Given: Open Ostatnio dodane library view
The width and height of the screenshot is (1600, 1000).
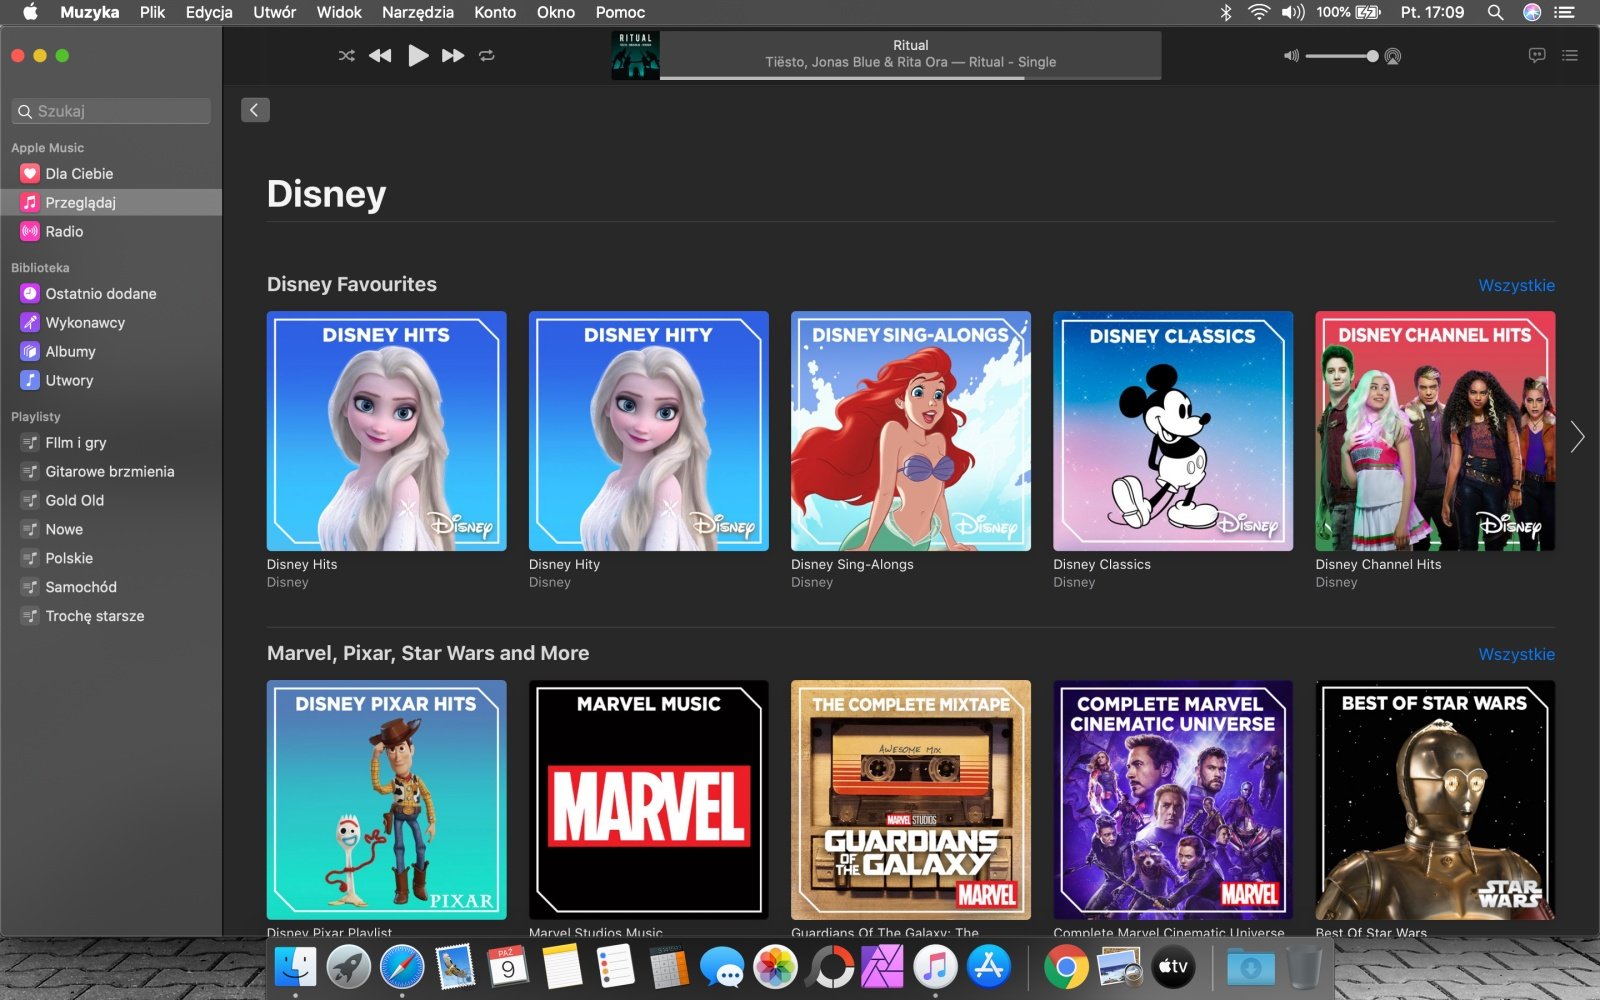Looking at the screenshot, I should pyautogui.click(x=111, y=294).
